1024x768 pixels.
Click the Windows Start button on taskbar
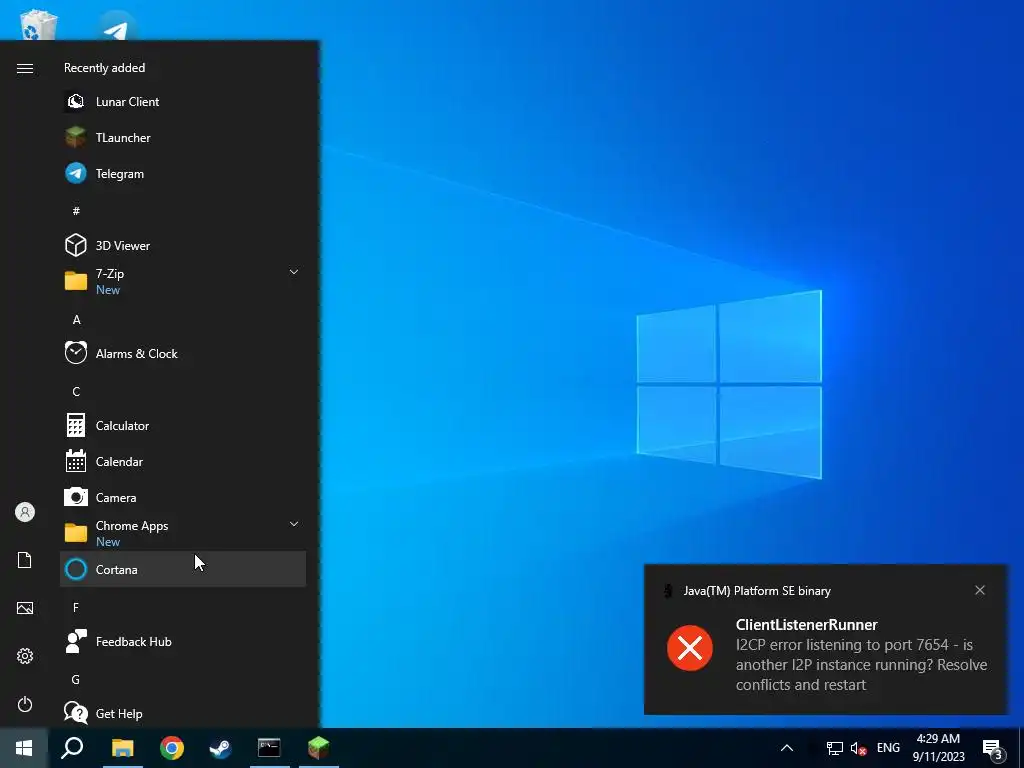(24, 748)
